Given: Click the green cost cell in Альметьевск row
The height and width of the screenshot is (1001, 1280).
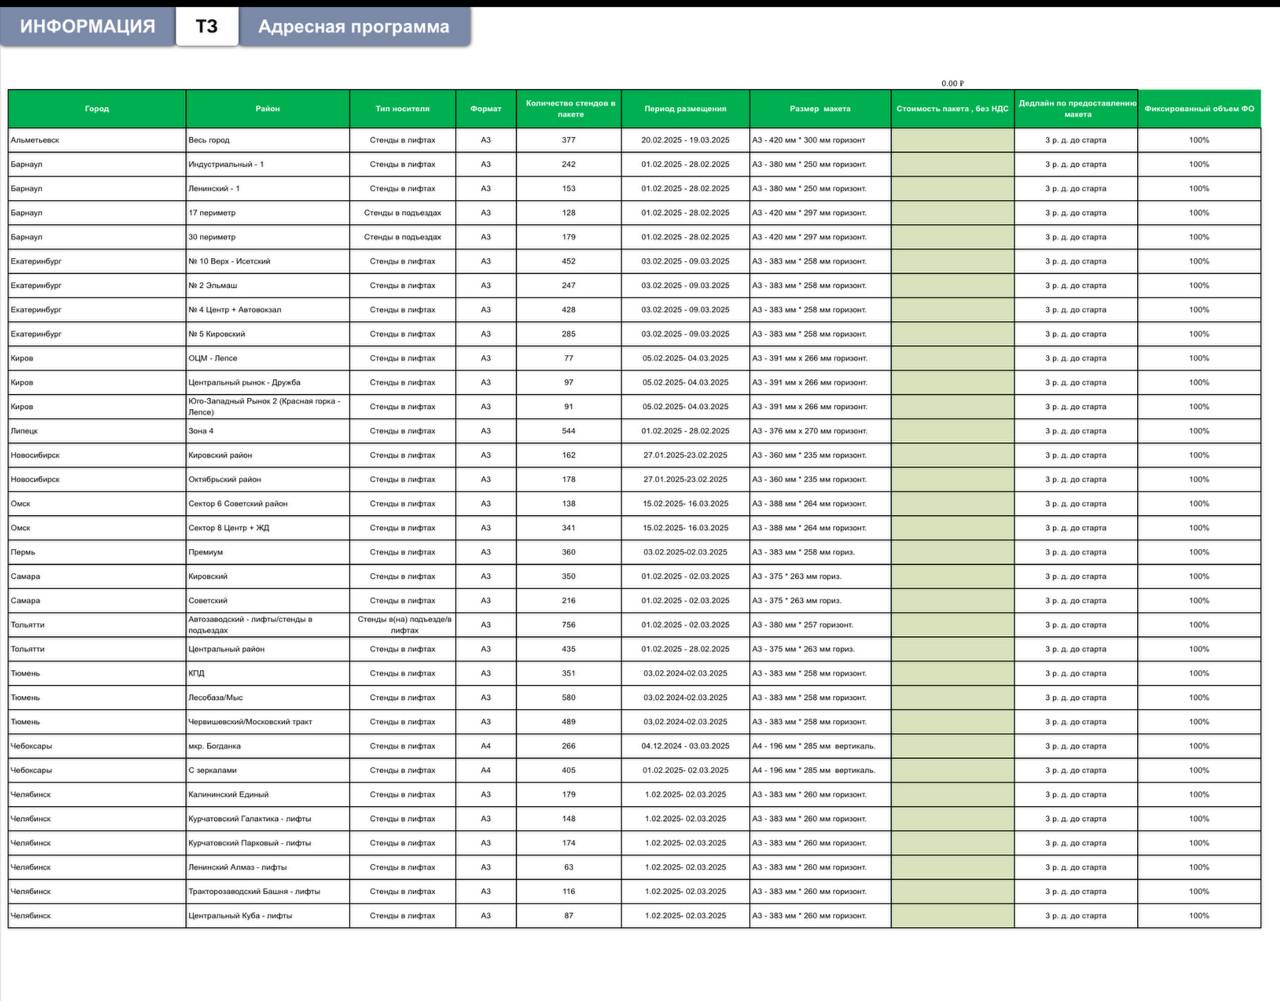Looking at the screenshot, I should coord(952,140).
